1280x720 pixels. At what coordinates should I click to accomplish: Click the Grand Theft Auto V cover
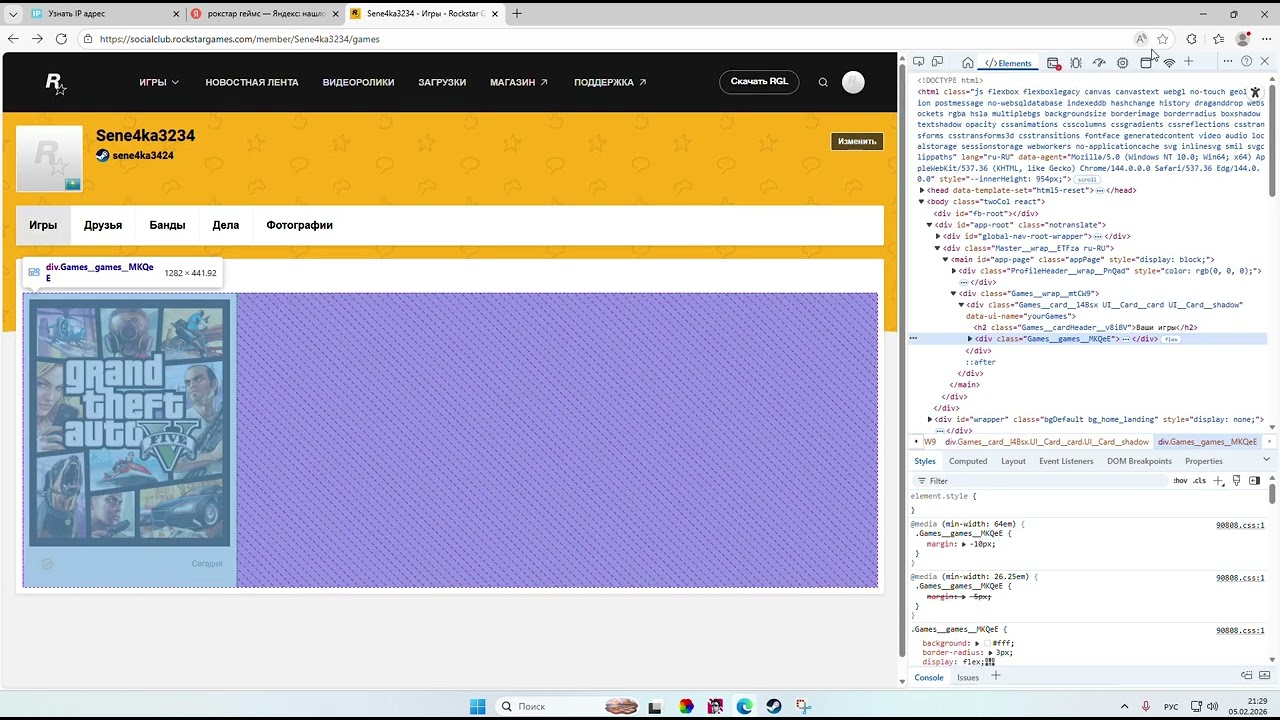coord(129,422)
